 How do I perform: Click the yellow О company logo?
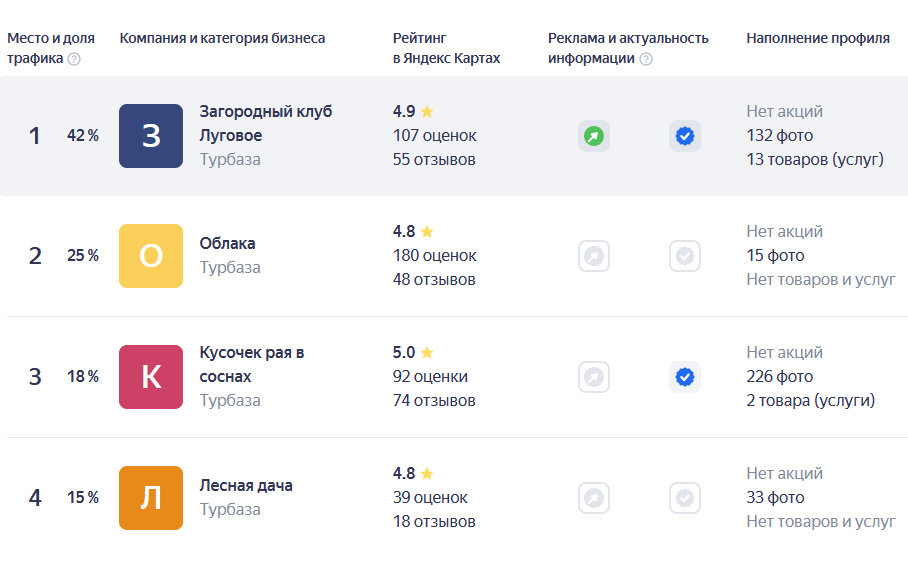point(151,256)
